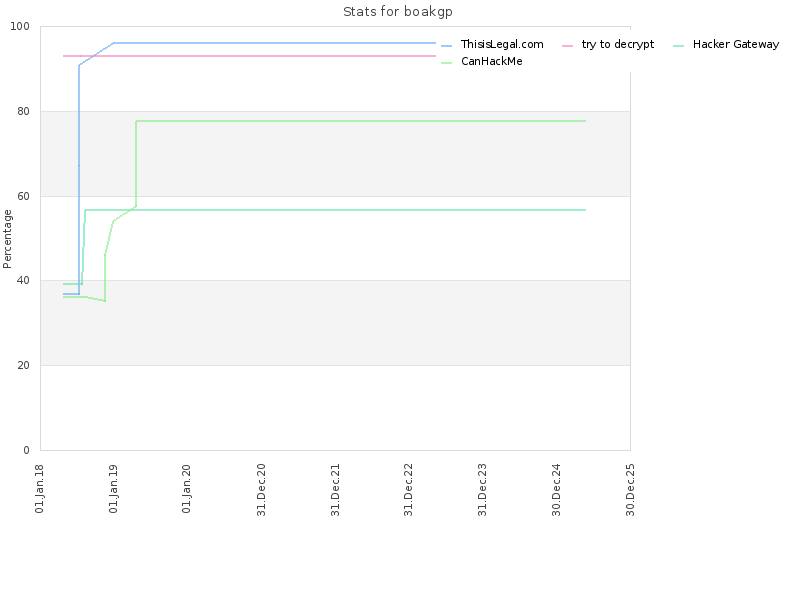Click the 60 y-axis tick label
This screenshot has height=600, width=800.
(x=23, y=196)
